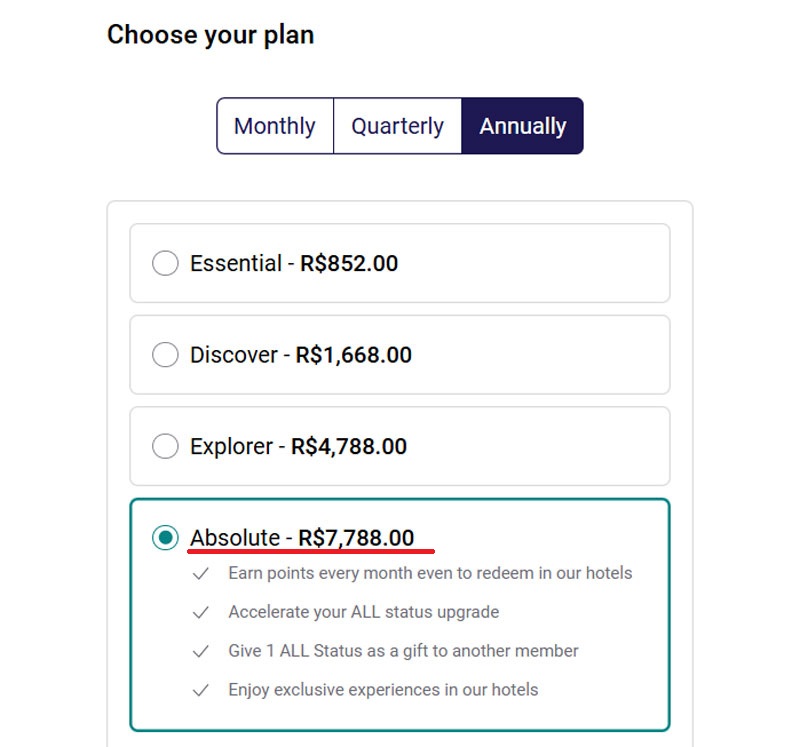Image resolution: width=800 pixels, height=747 pixels.
Task: Click the checkmark beside Earn points every month
Action: (201, 574)
